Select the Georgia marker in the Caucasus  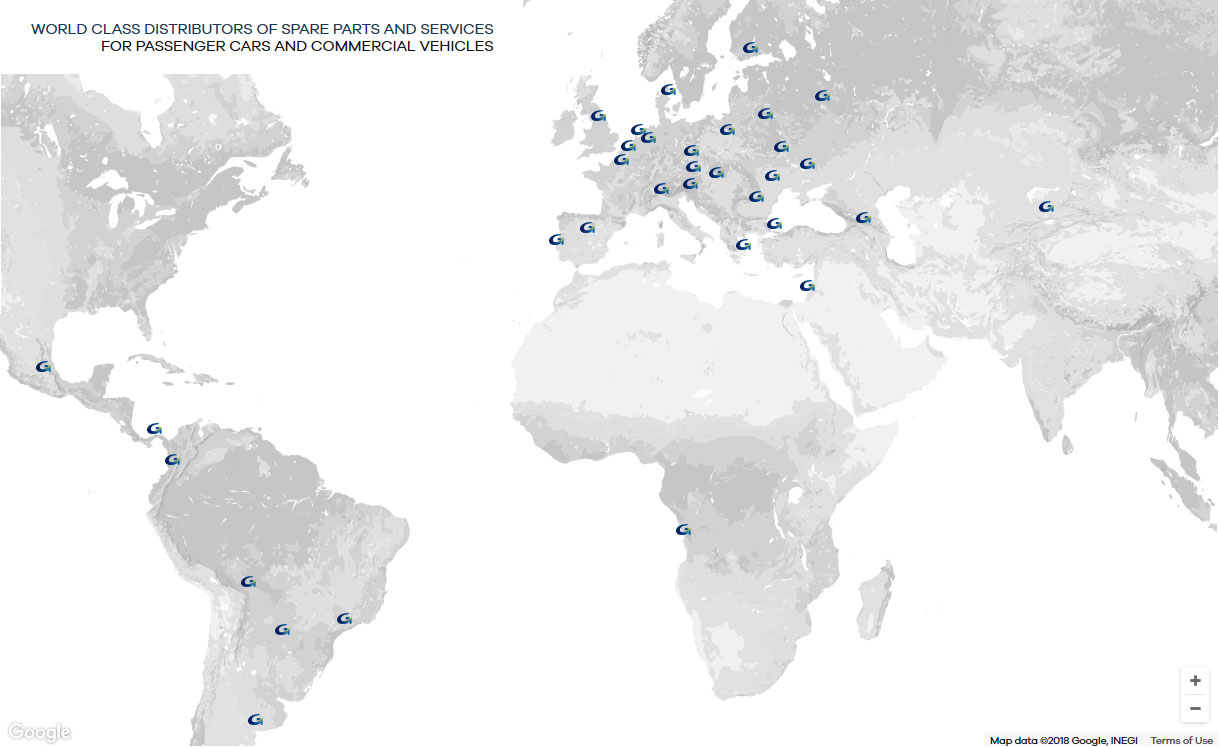tap(863, 218)
